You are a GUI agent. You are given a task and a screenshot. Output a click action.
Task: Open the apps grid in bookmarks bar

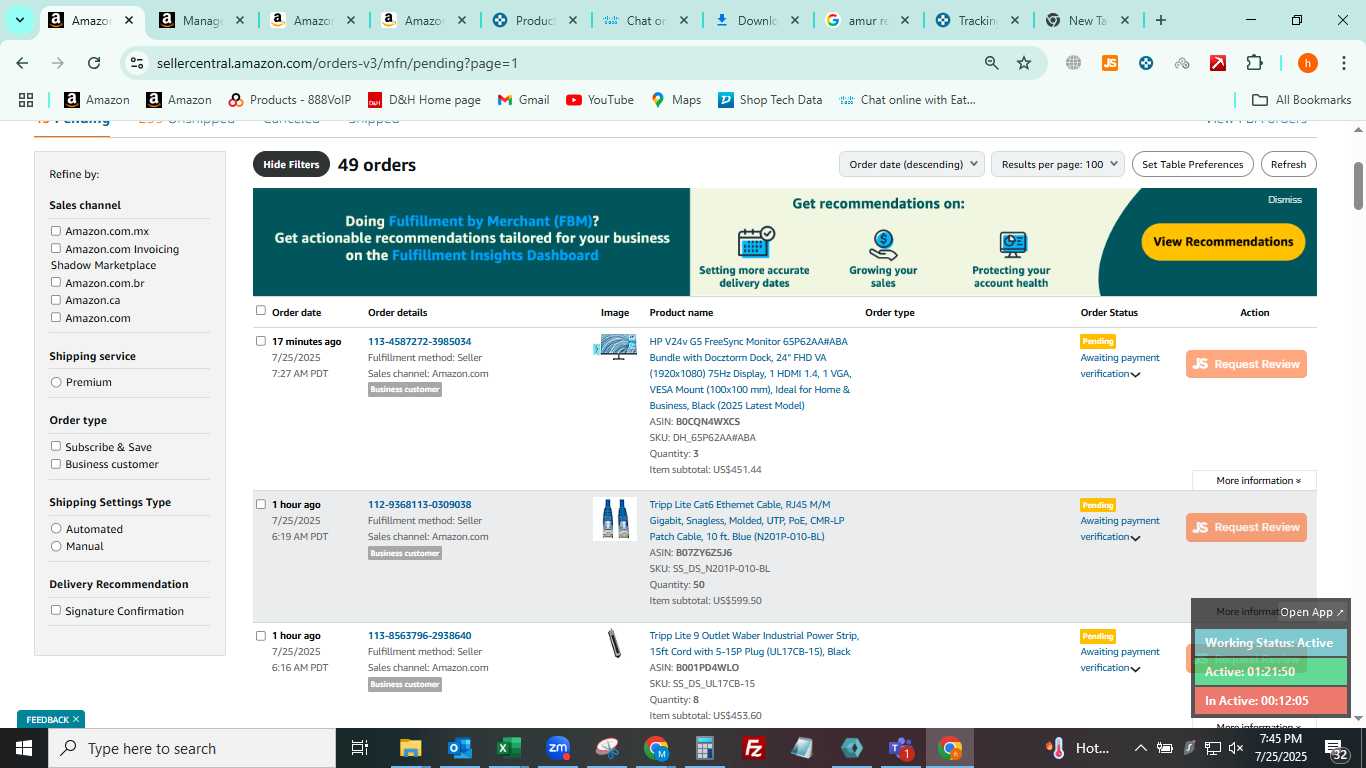pos(26,100)
